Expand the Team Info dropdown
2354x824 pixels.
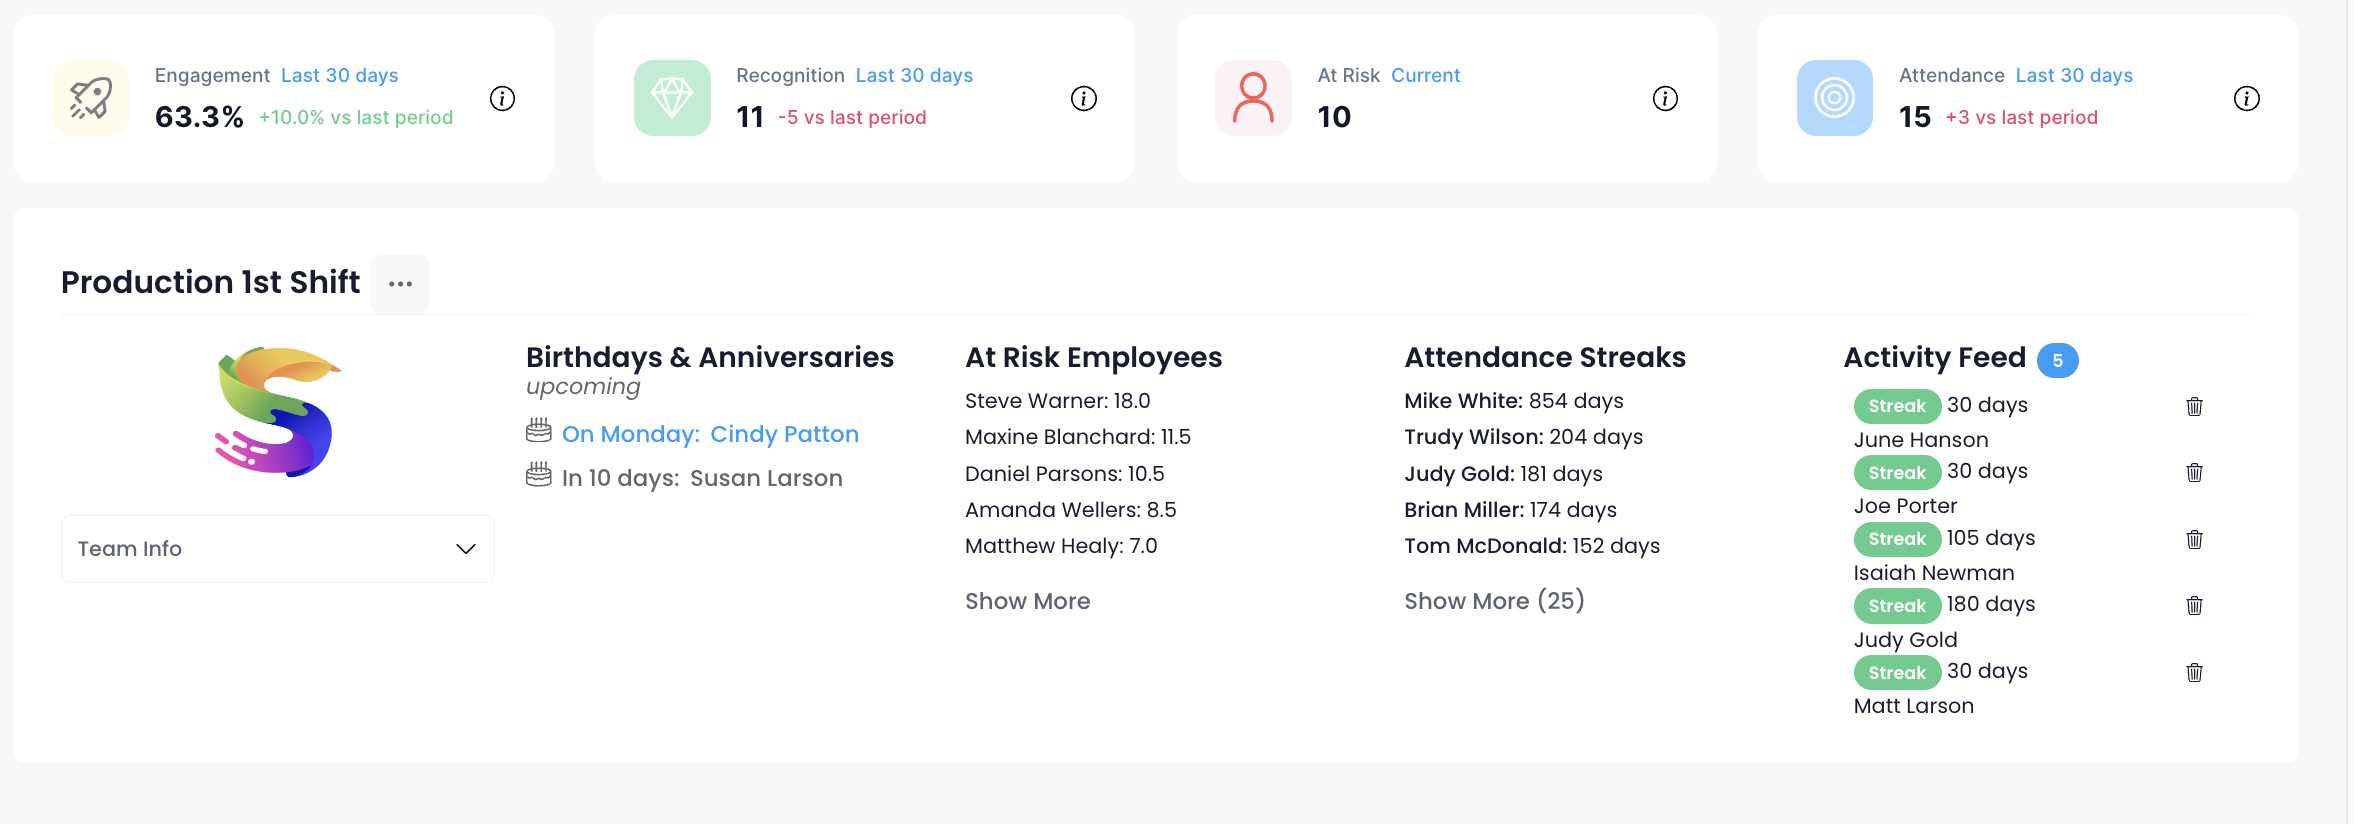click(x=277, y=549)
